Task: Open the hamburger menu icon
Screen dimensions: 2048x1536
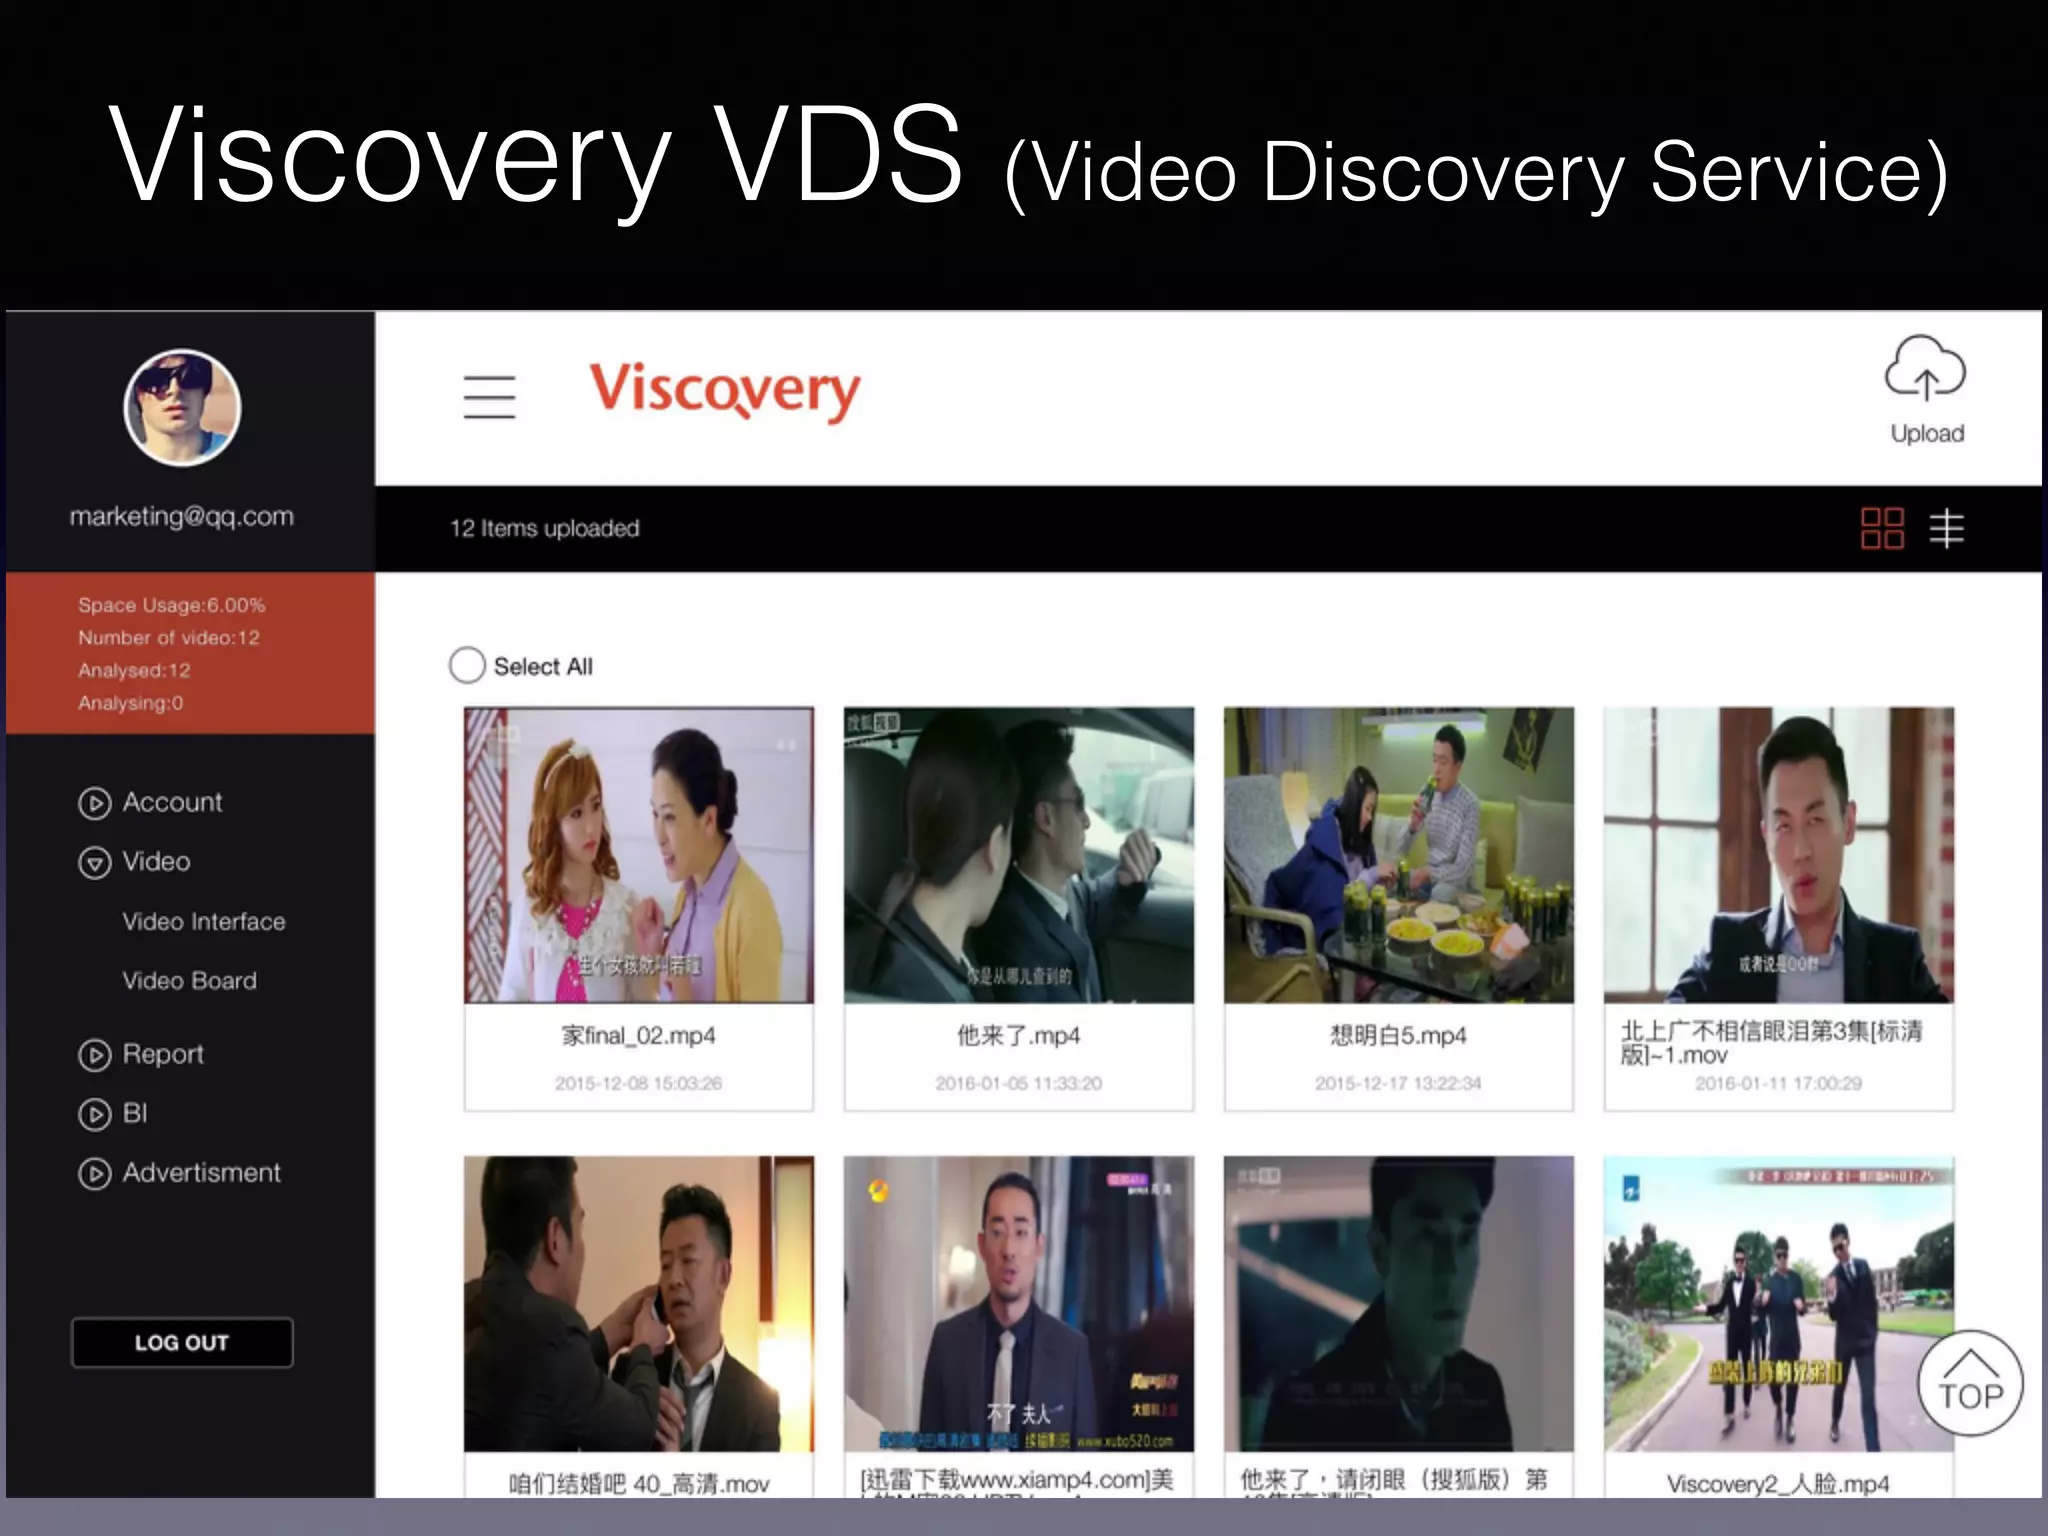Action: click(x=489, y=397)
